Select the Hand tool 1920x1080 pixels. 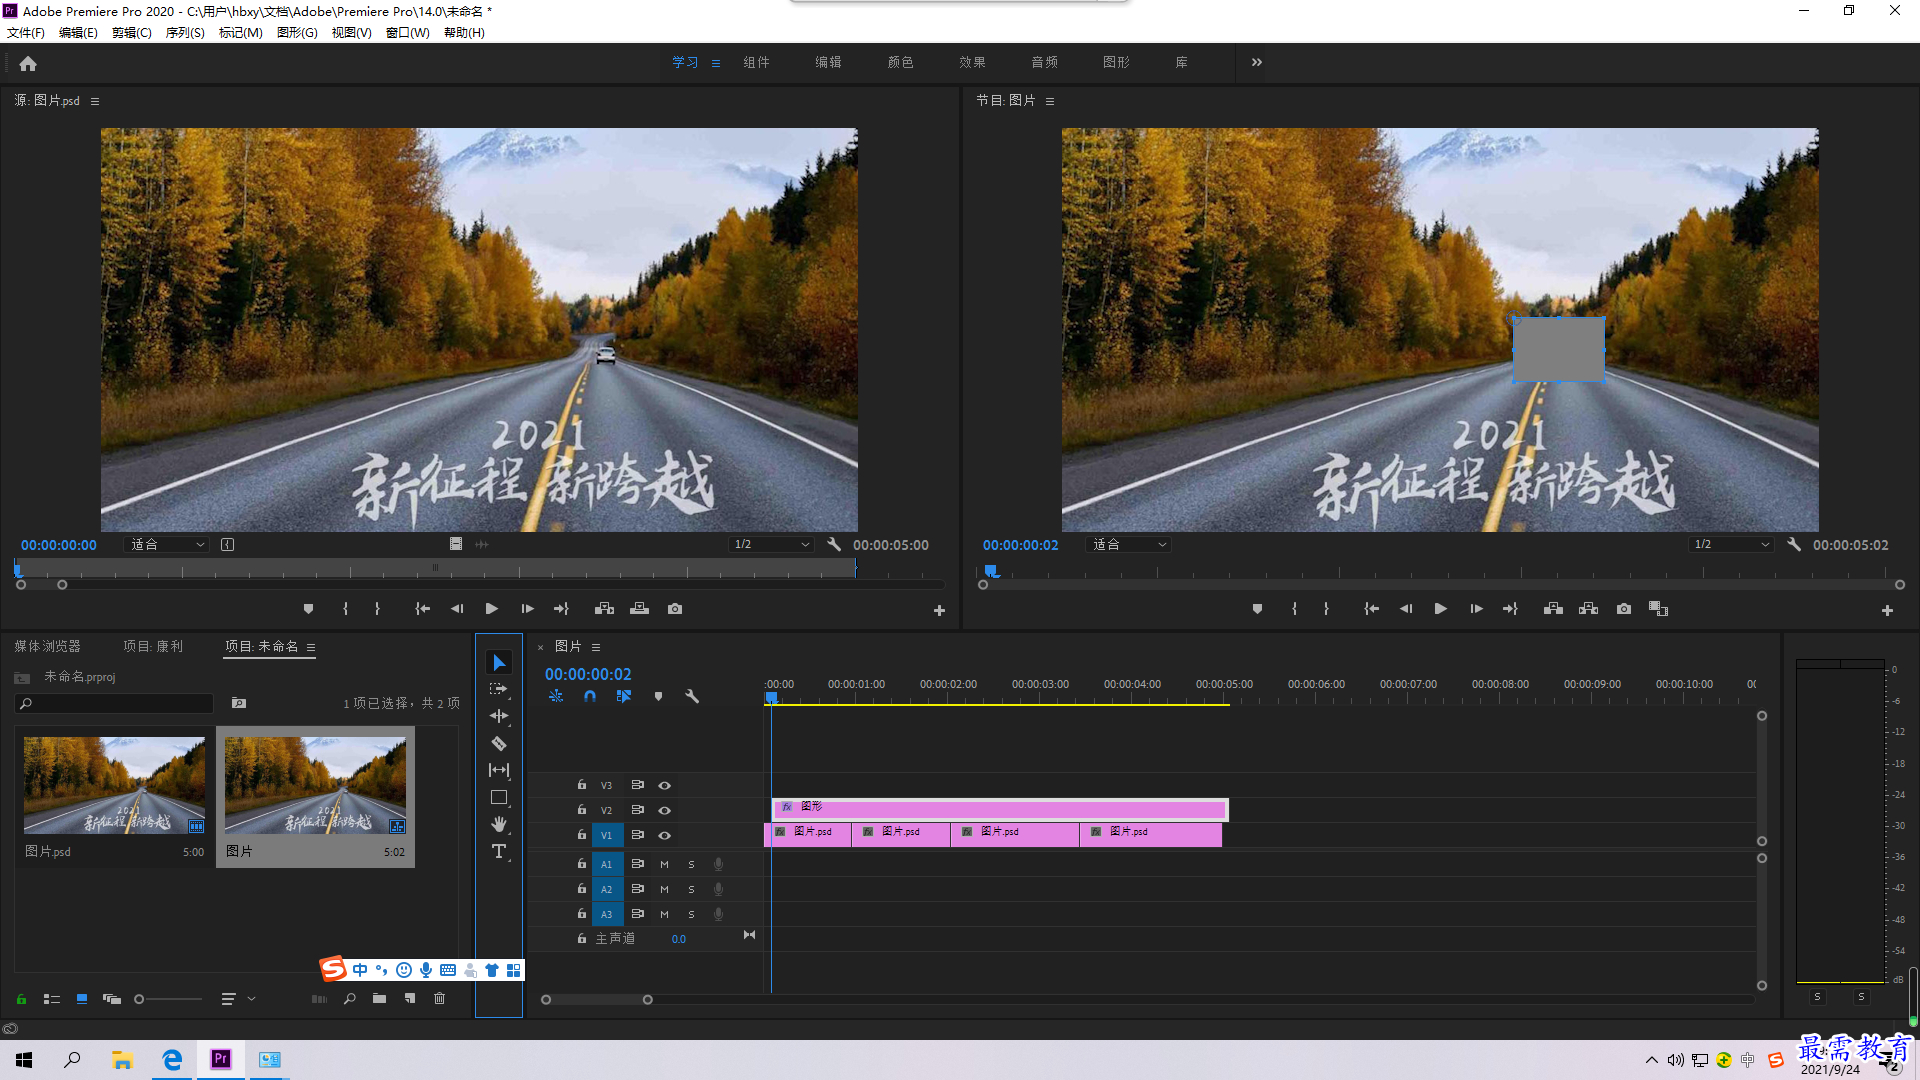click(499, 824)
